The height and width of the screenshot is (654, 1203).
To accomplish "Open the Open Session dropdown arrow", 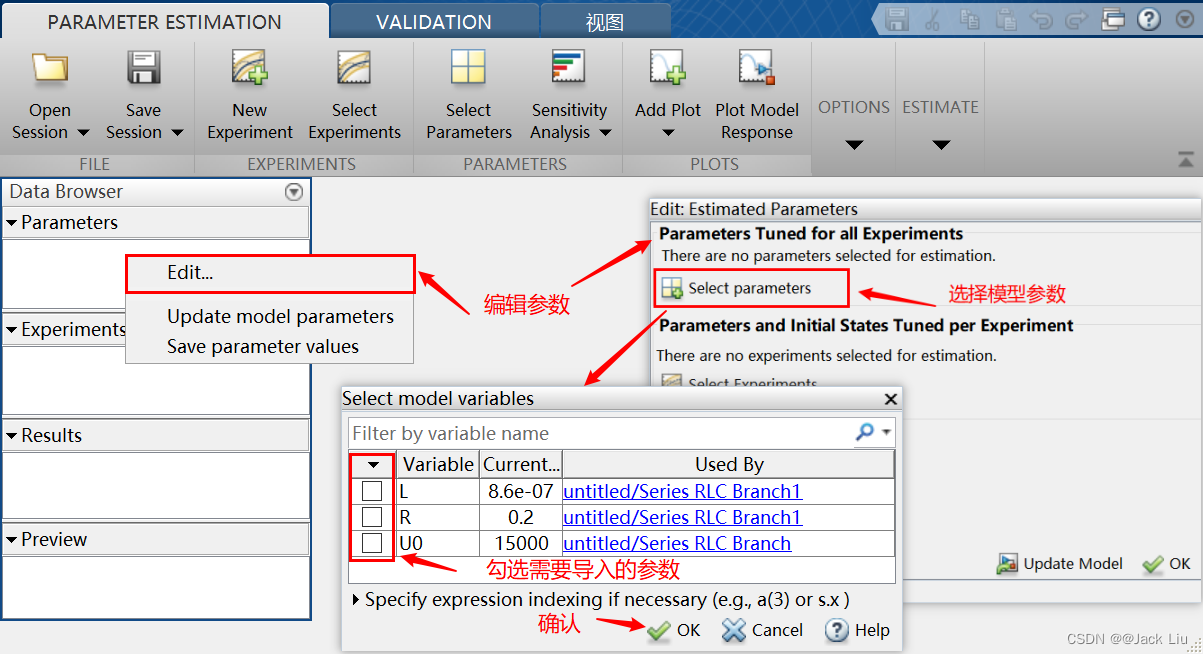I will 83,133.
